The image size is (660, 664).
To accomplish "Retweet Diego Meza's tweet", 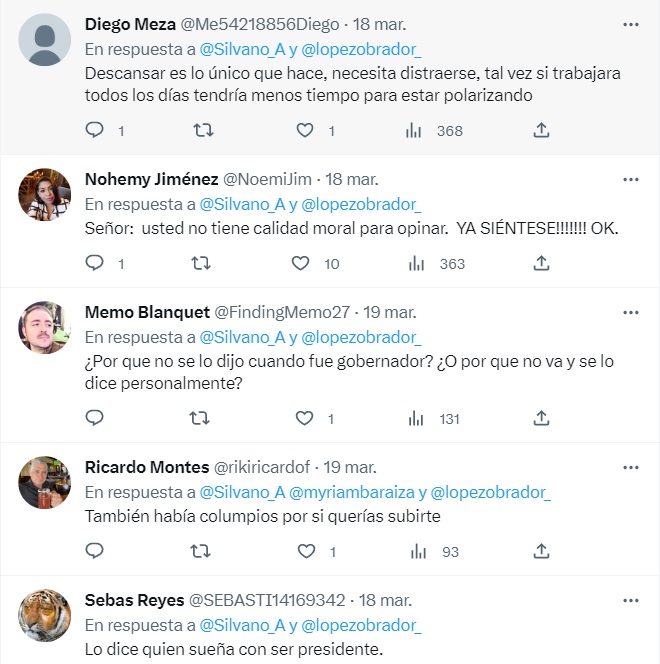I will 201,130.
